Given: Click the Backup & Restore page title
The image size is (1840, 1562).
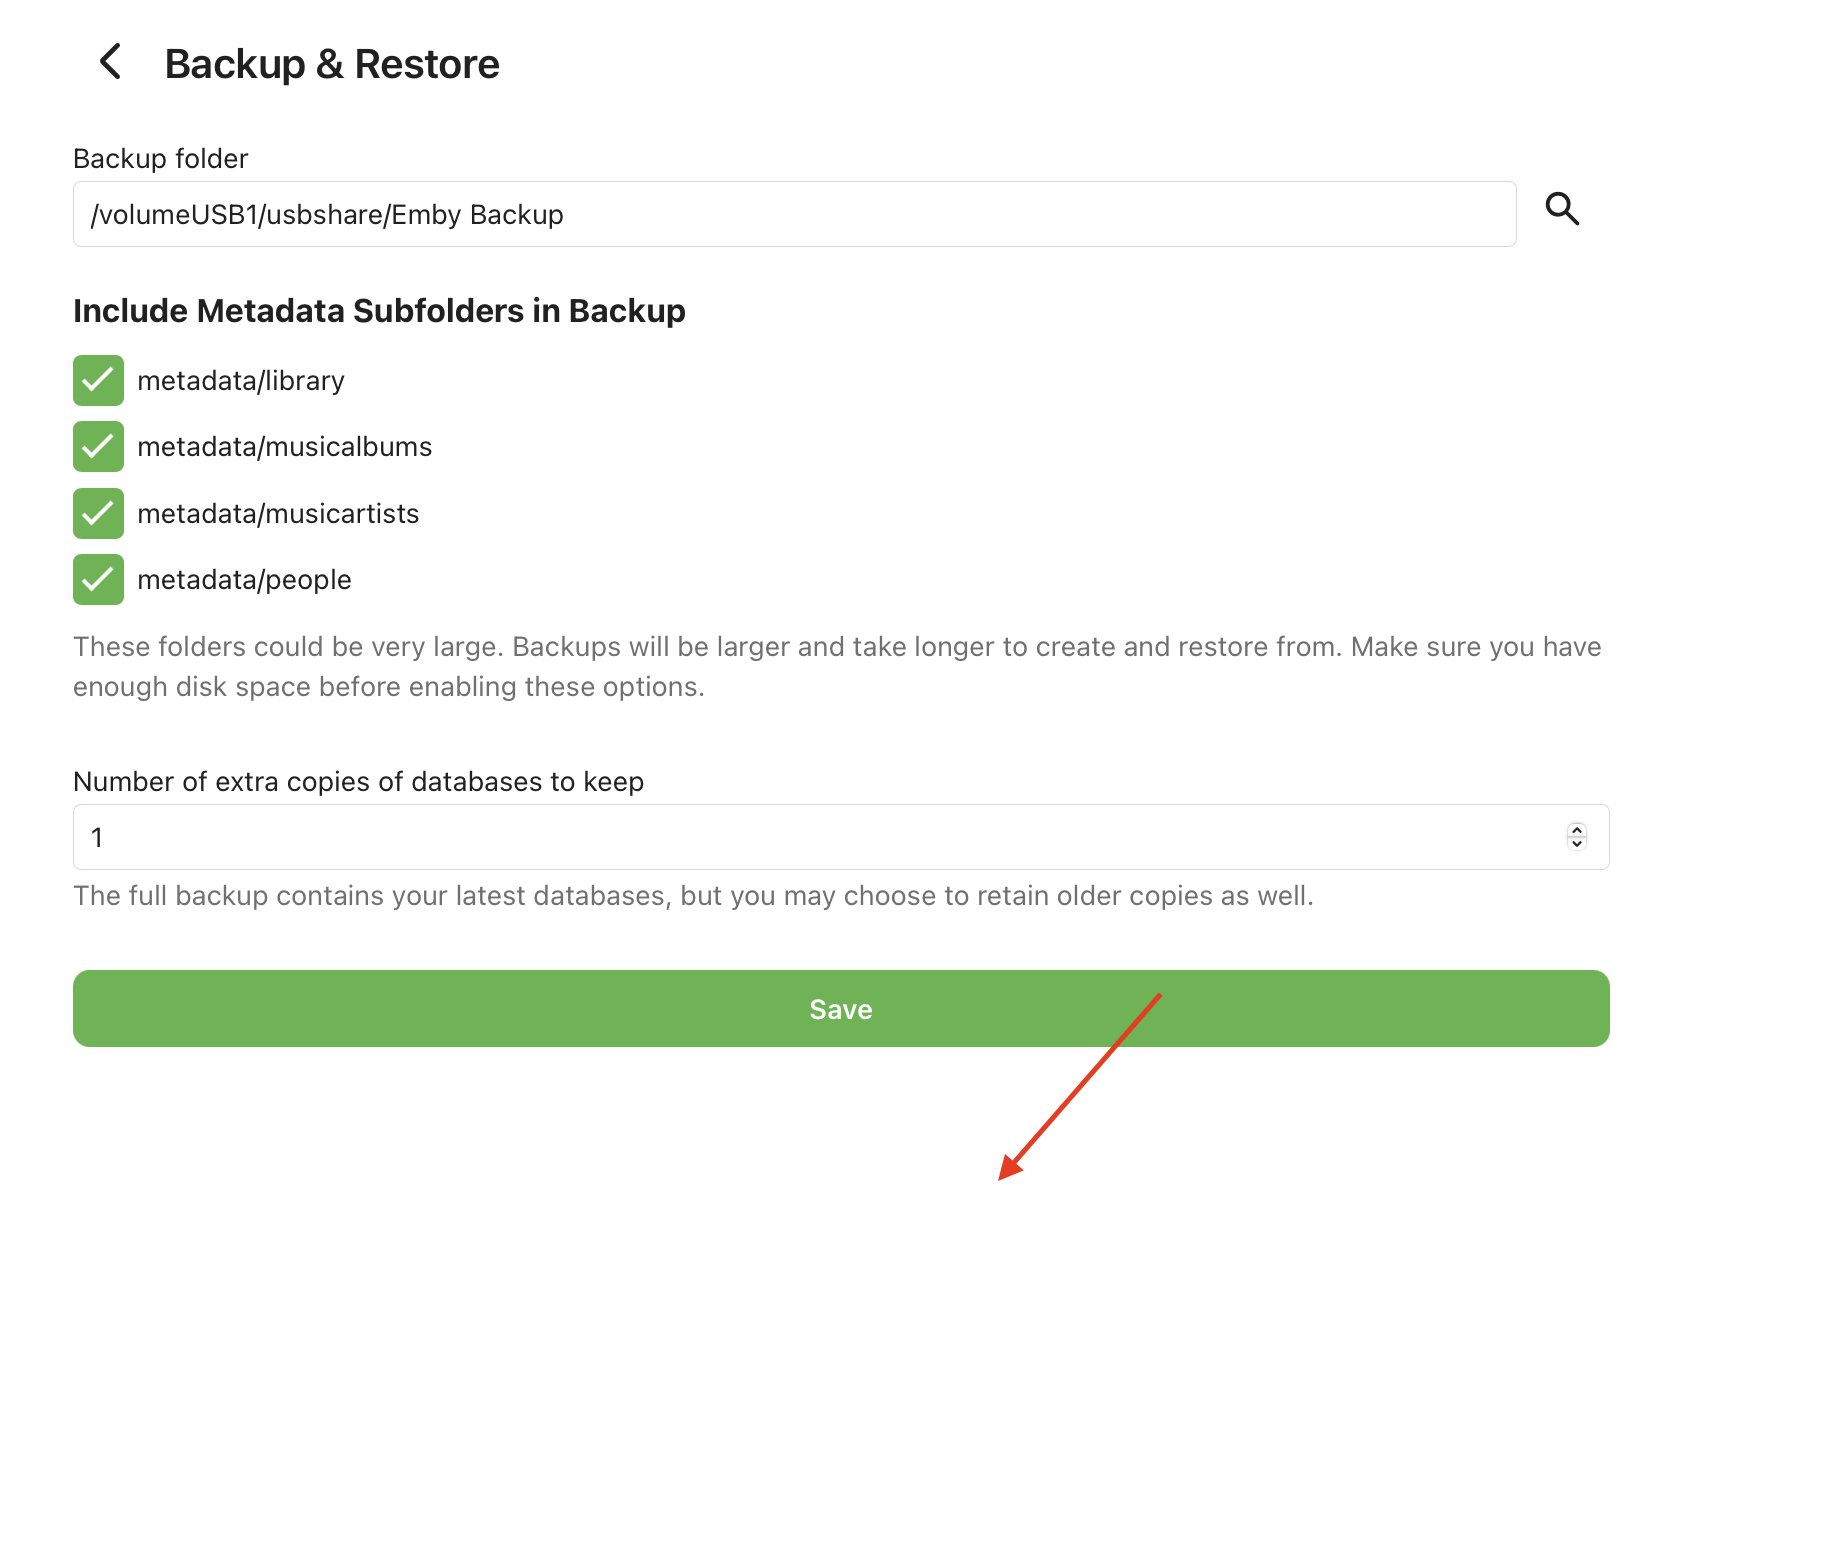Looking at the screenshot, I should point(332,64).
